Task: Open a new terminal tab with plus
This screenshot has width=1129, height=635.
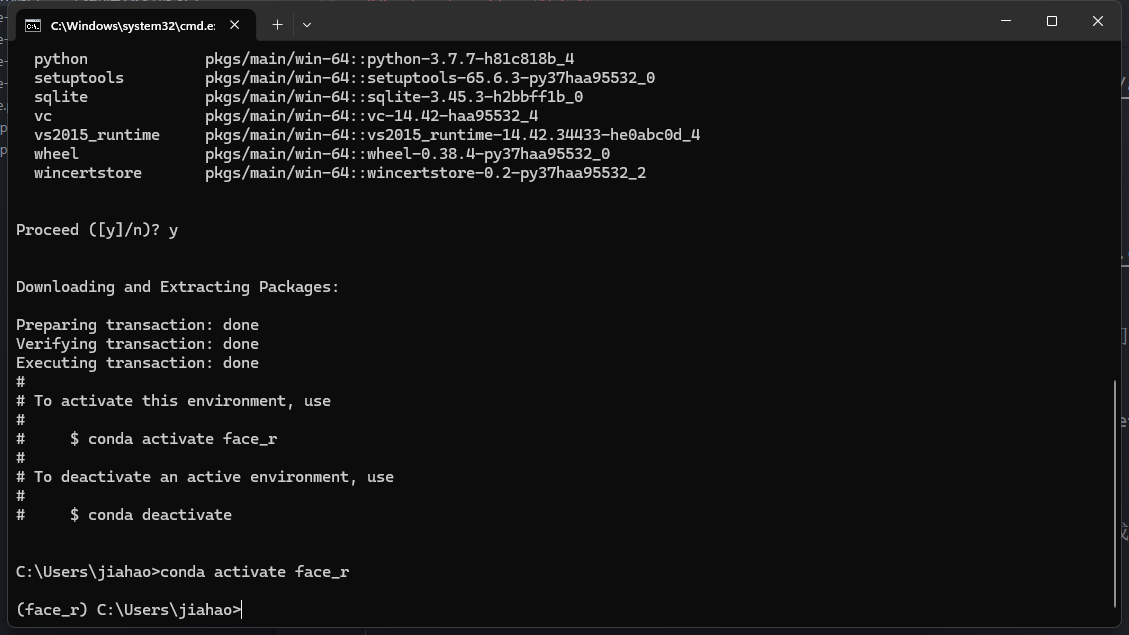Action: pyautogui.click(x=277, y=24)
